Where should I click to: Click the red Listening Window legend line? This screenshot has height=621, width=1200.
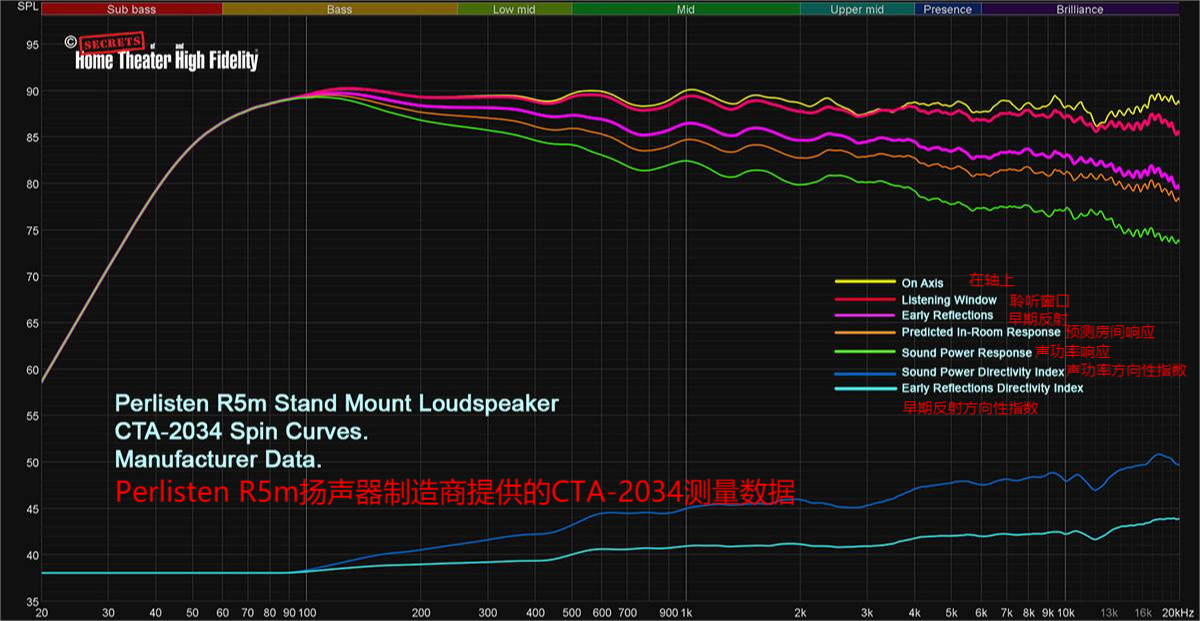(x=864, y=300)
